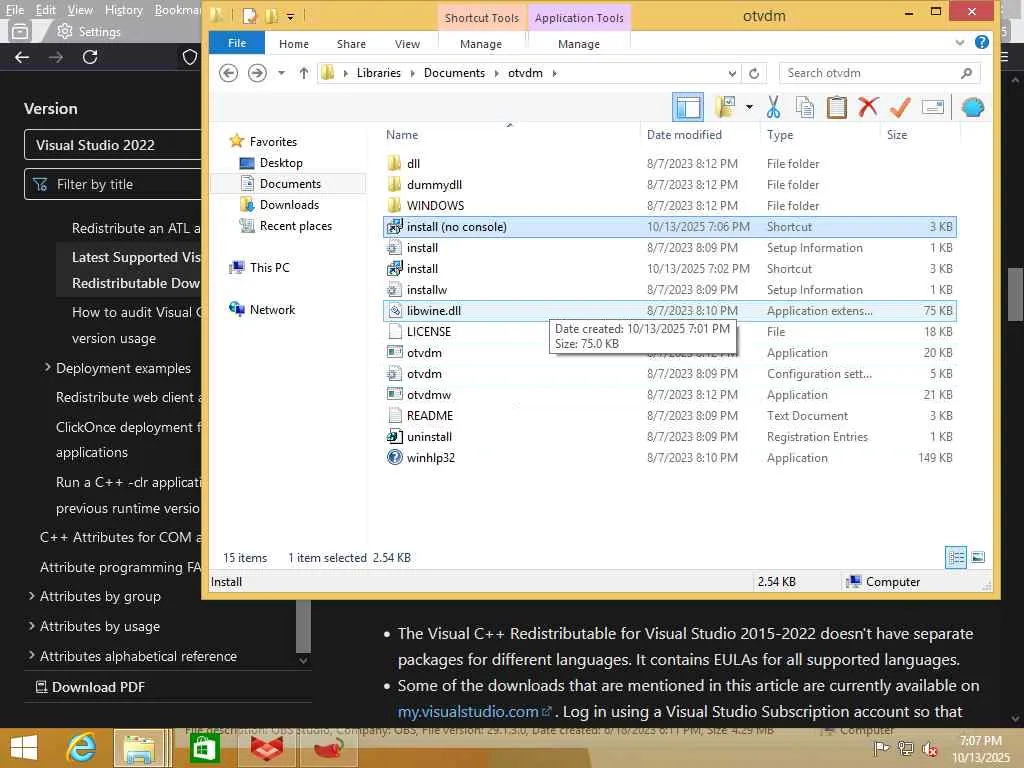Viewport: 1024px width, 768px height.
Task: Select Downloads in the navigation pane
Action: click(x=289, y=204)
